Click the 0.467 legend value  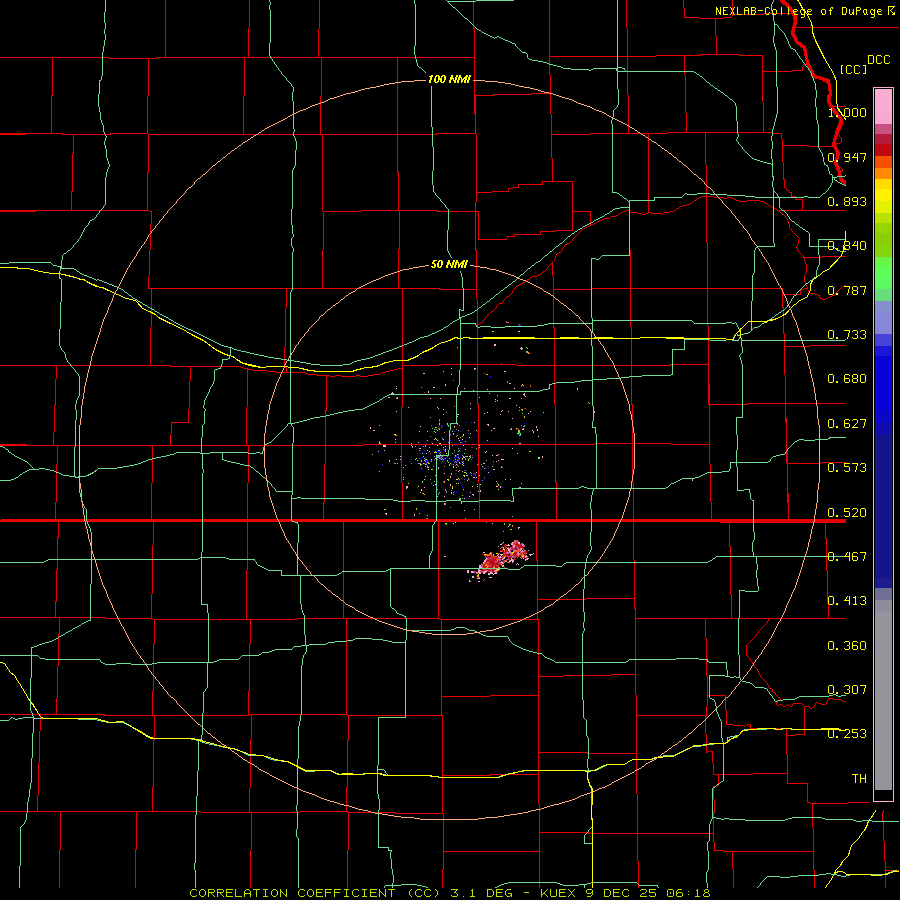[x=847, y=557]
